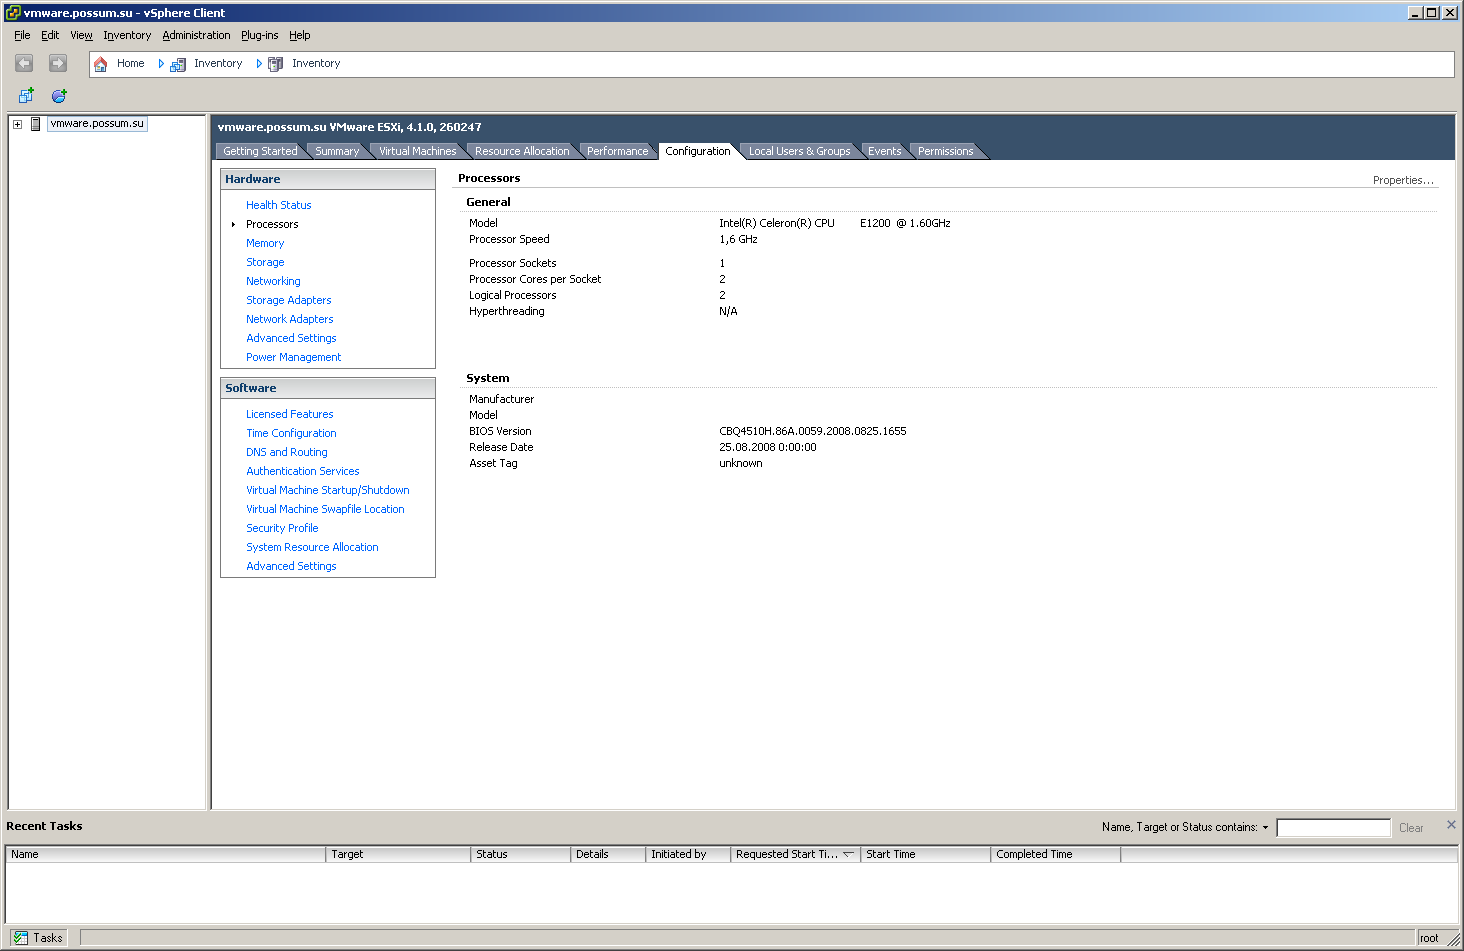This screenshot has width=1464, height=951.
Task: Open Virtual Machine Swapfile Location link
Action: pos(325,509)
